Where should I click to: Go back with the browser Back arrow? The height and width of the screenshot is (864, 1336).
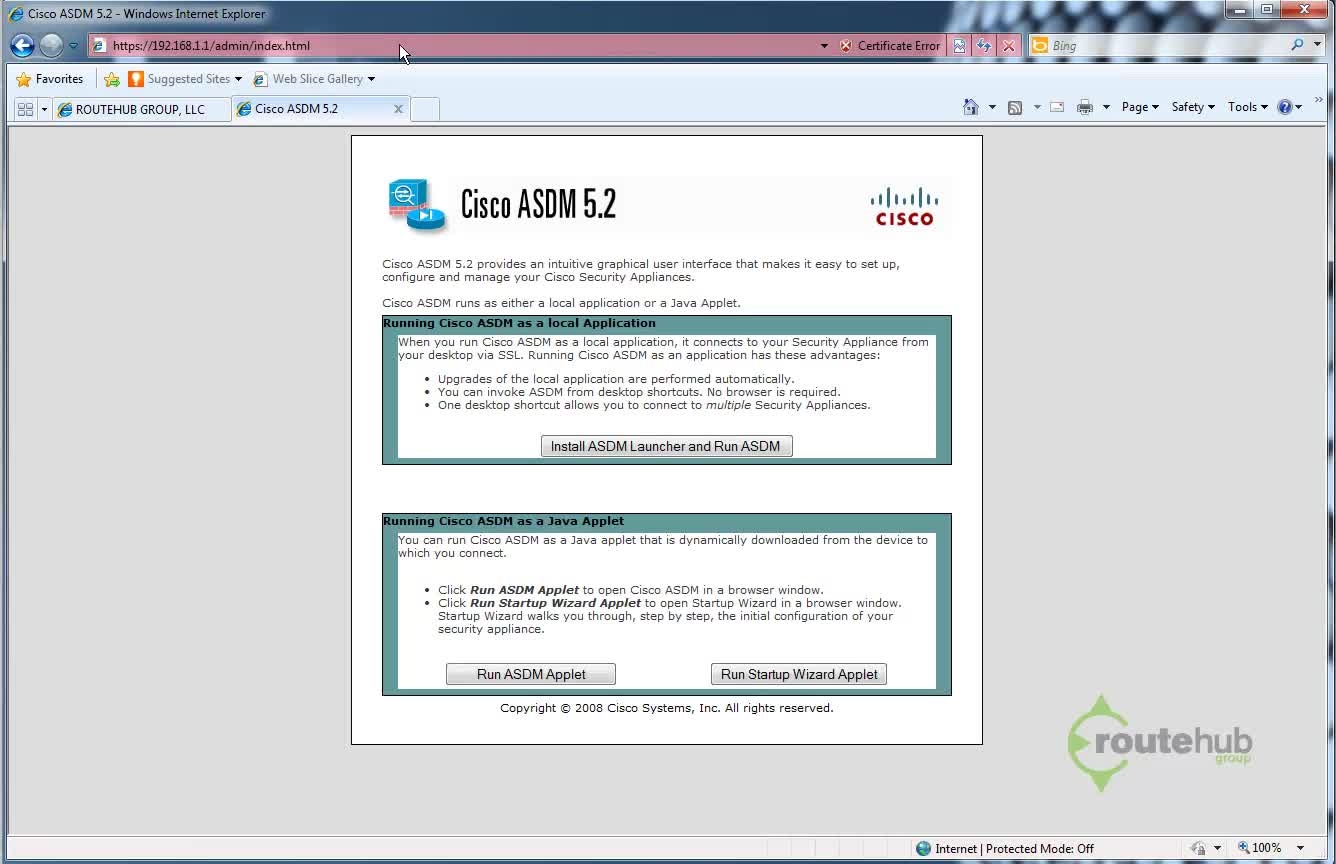(23, 46)
